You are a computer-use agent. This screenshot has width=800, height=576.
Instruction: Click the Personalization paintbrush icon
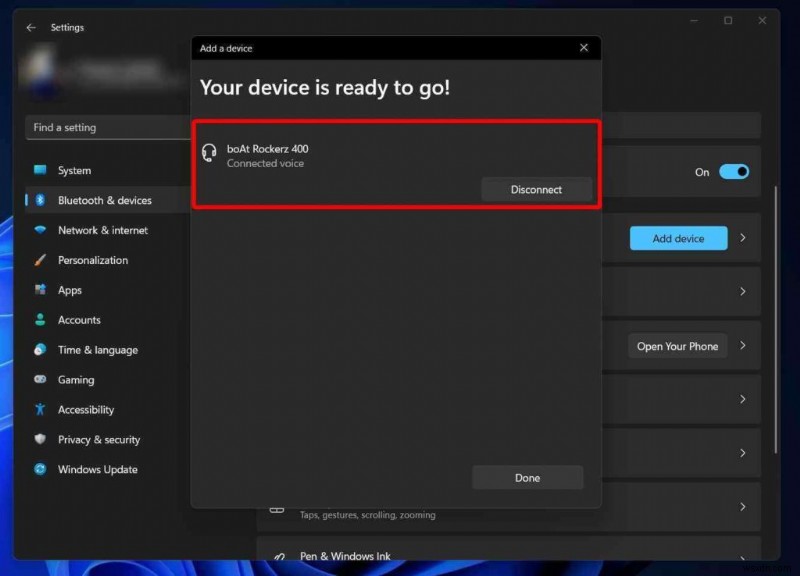coord(40,260)
